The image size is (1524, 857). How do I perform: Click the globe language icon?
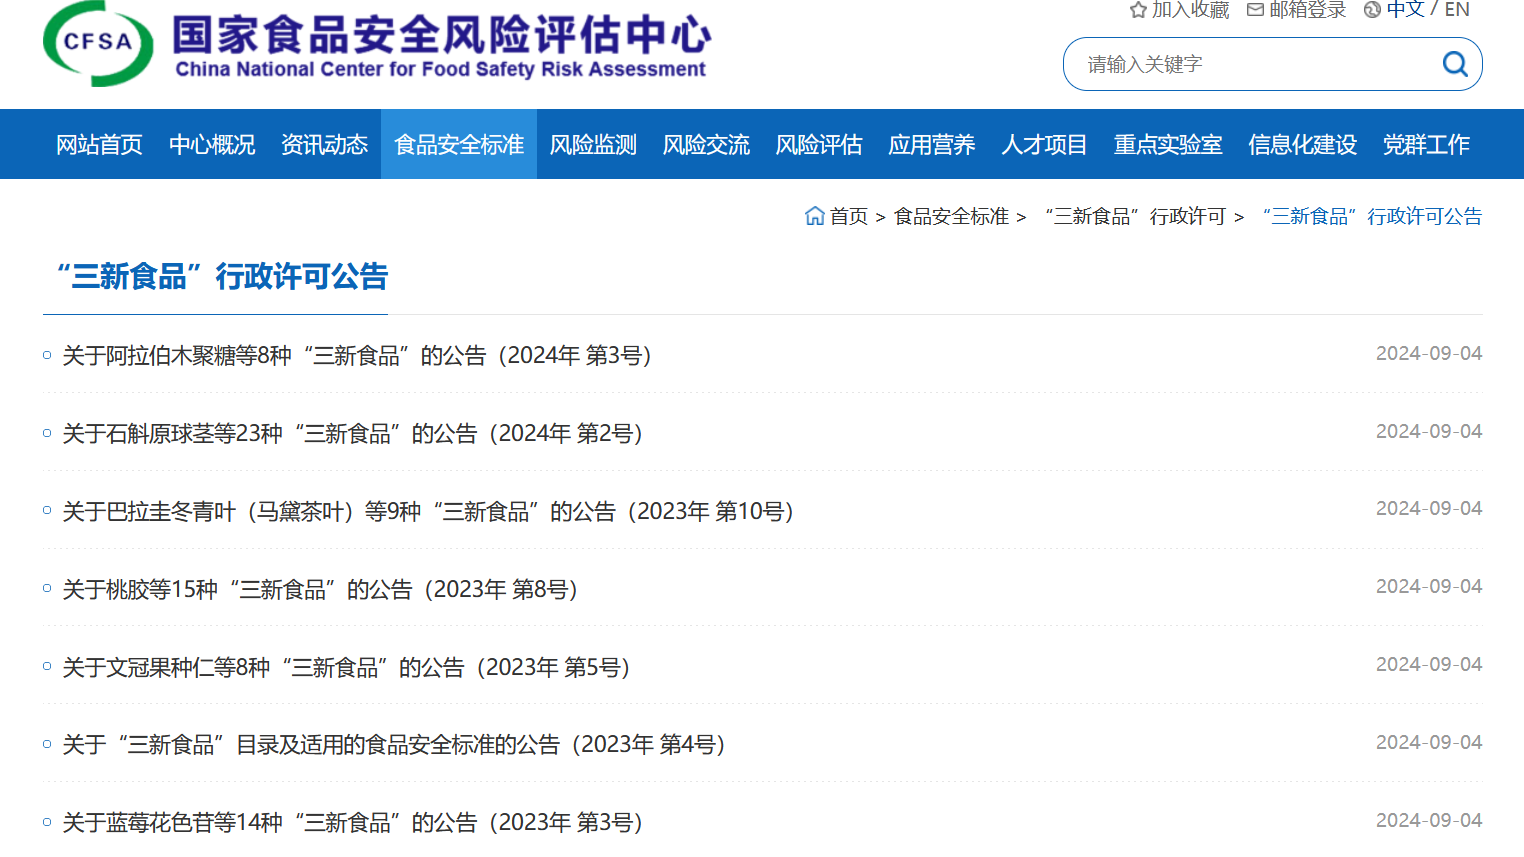[1372, 10]
